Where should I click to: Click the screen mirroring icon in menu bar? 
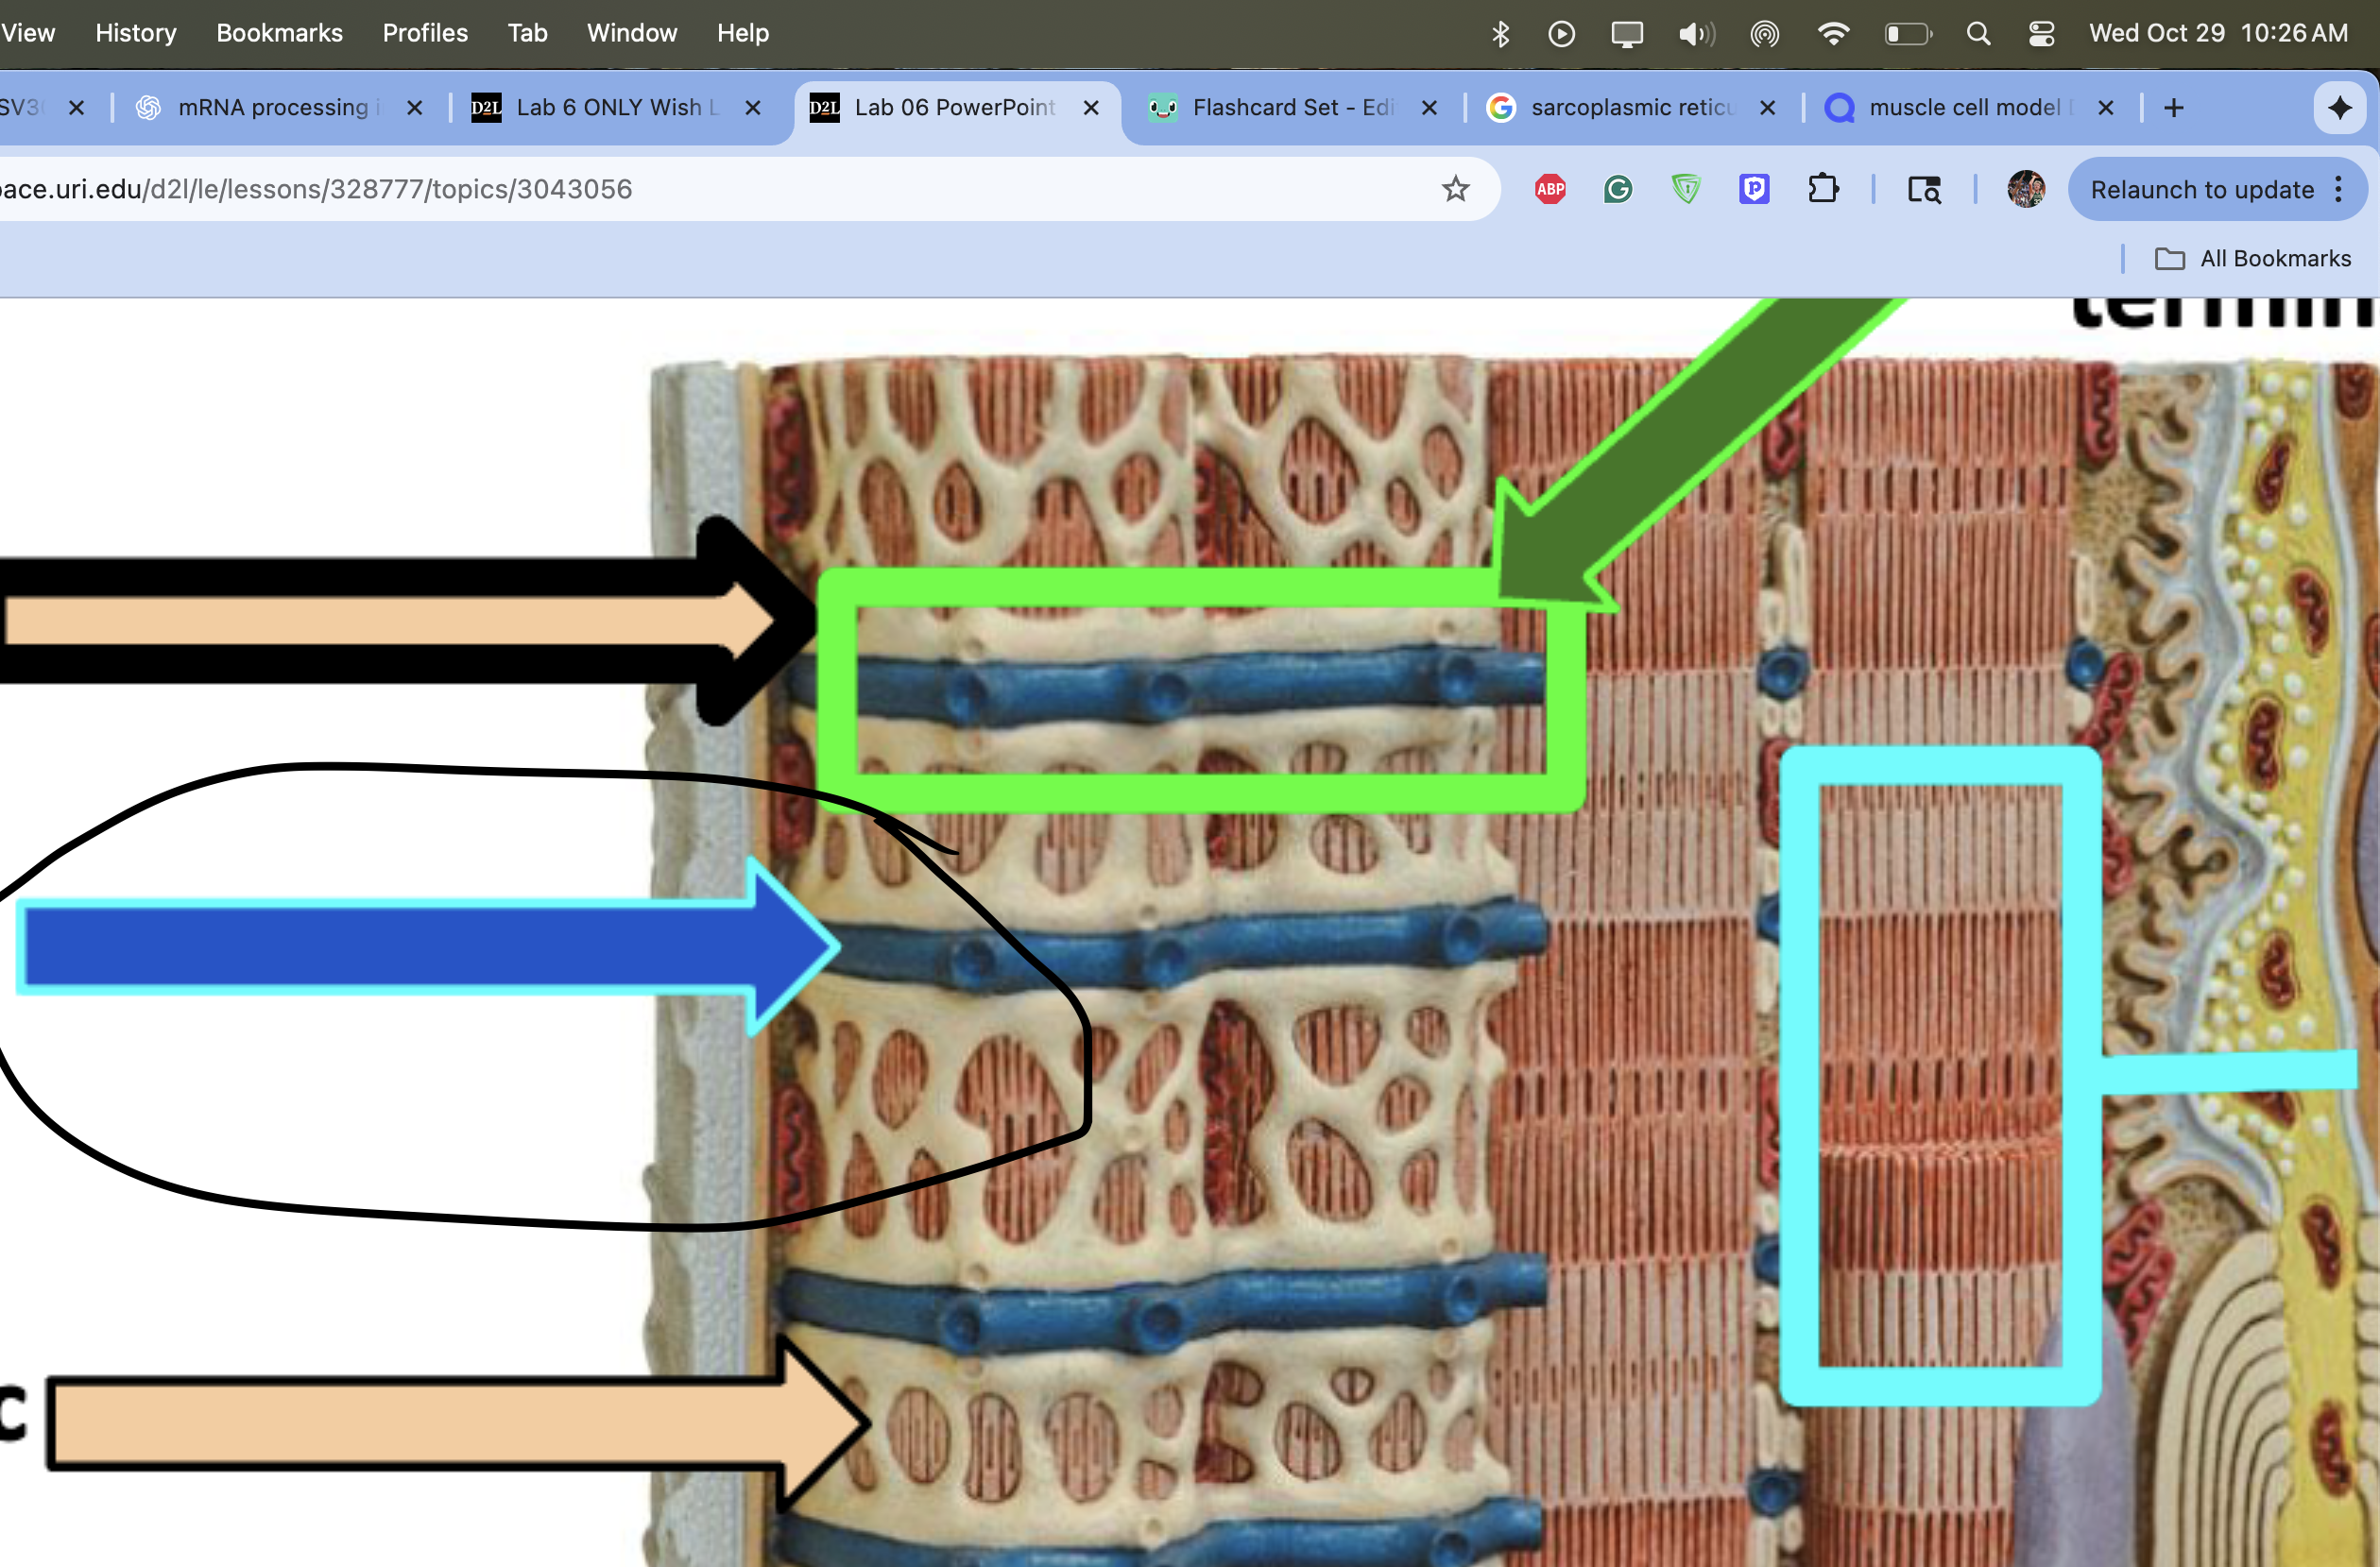pos(1627,33)
